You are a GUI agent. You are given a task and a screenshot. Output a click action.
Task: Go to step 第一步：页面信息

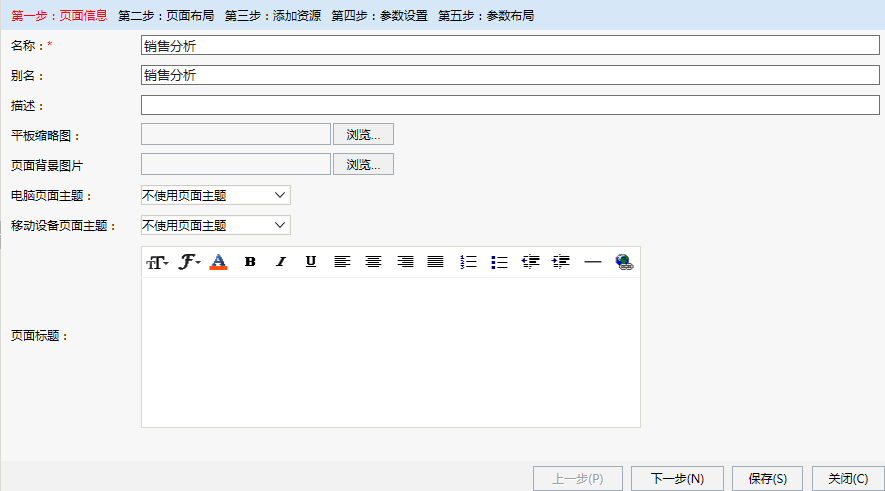click(59, 16)
